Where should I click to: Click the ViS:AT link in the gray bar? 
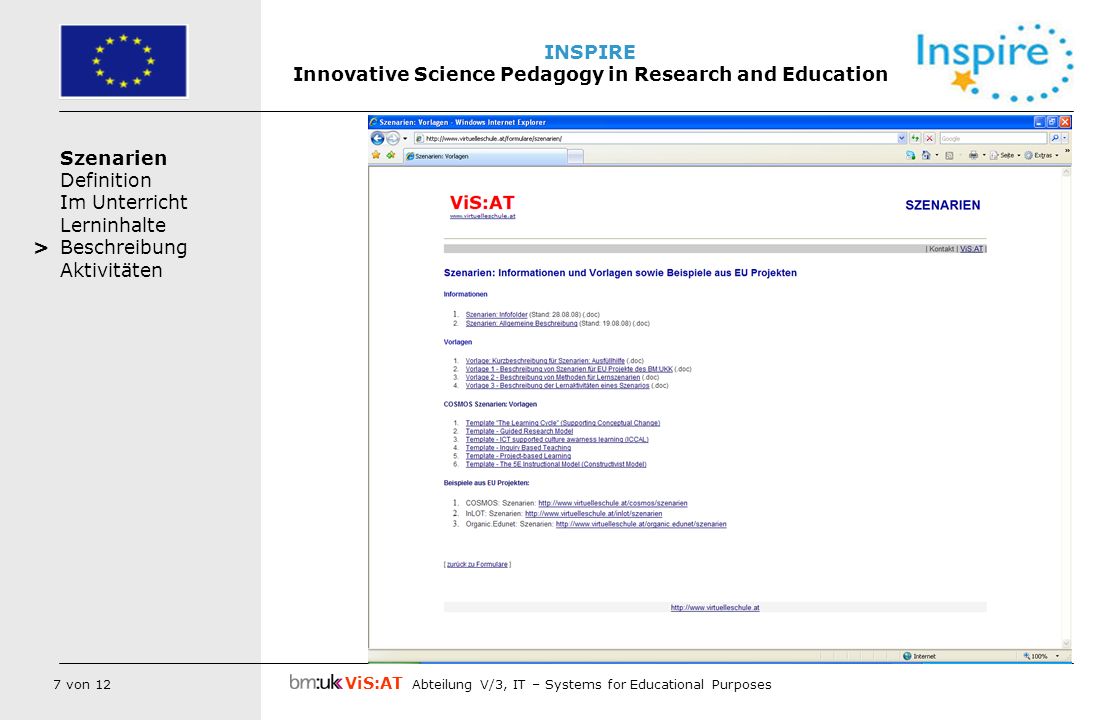click(971, 249)
